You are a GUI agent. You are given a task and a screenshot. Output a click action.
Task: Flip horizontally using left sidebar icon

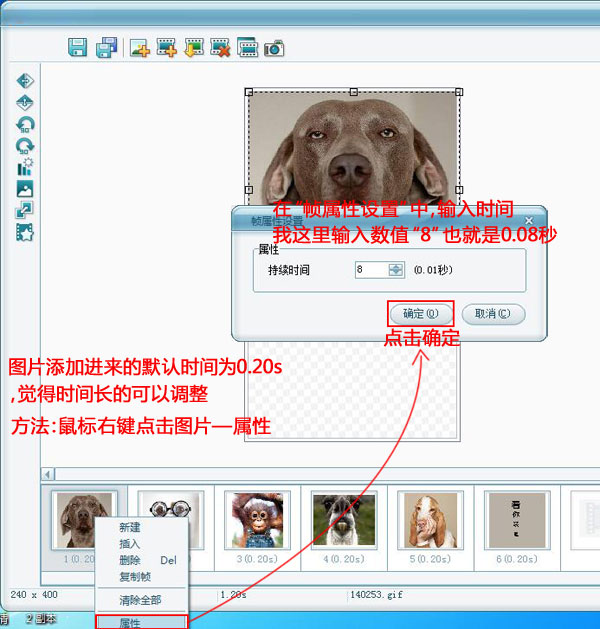pos(25,81)
